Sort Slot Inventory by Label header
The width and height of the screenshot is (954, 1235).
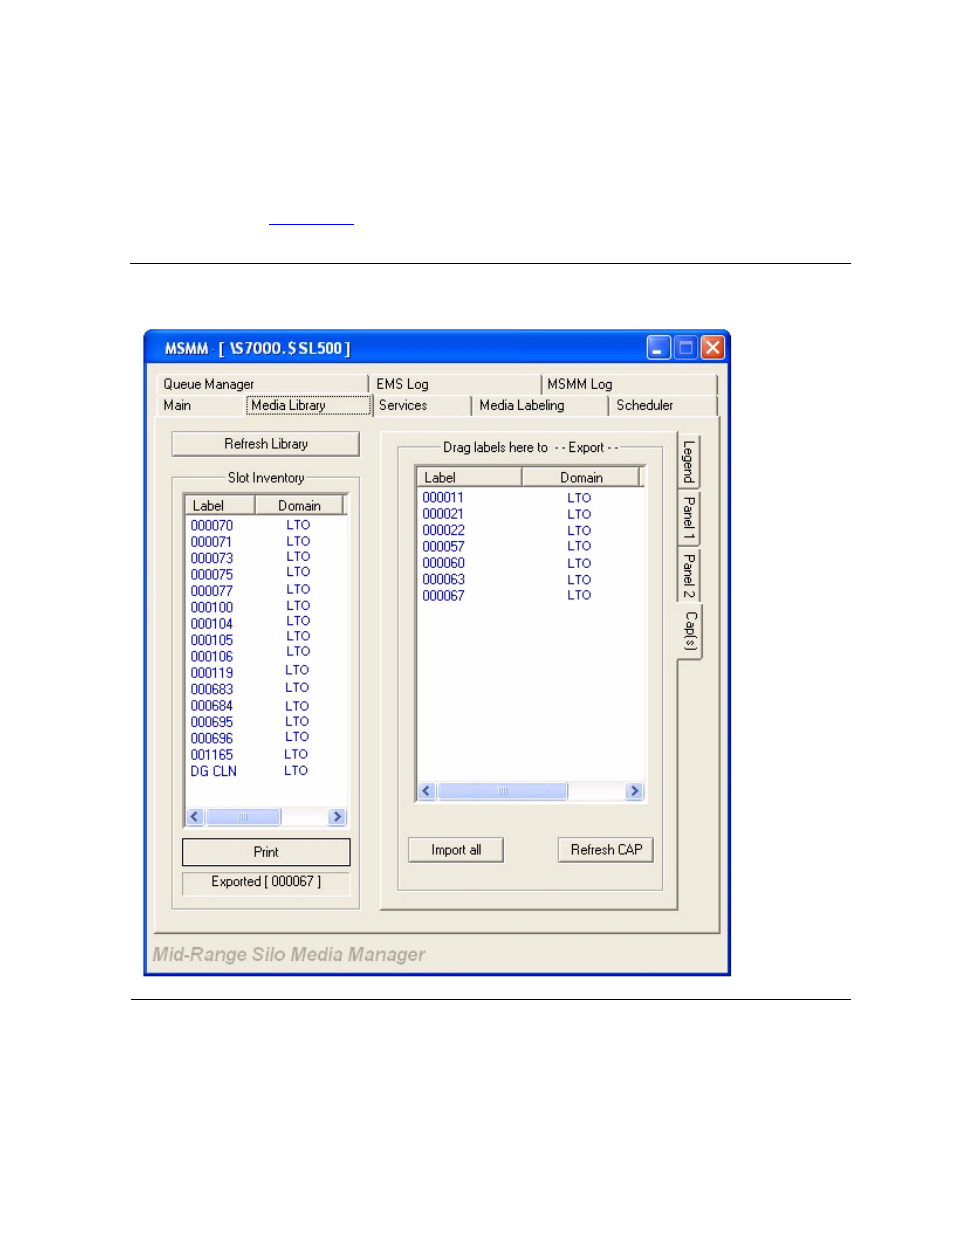pos(220,506)
